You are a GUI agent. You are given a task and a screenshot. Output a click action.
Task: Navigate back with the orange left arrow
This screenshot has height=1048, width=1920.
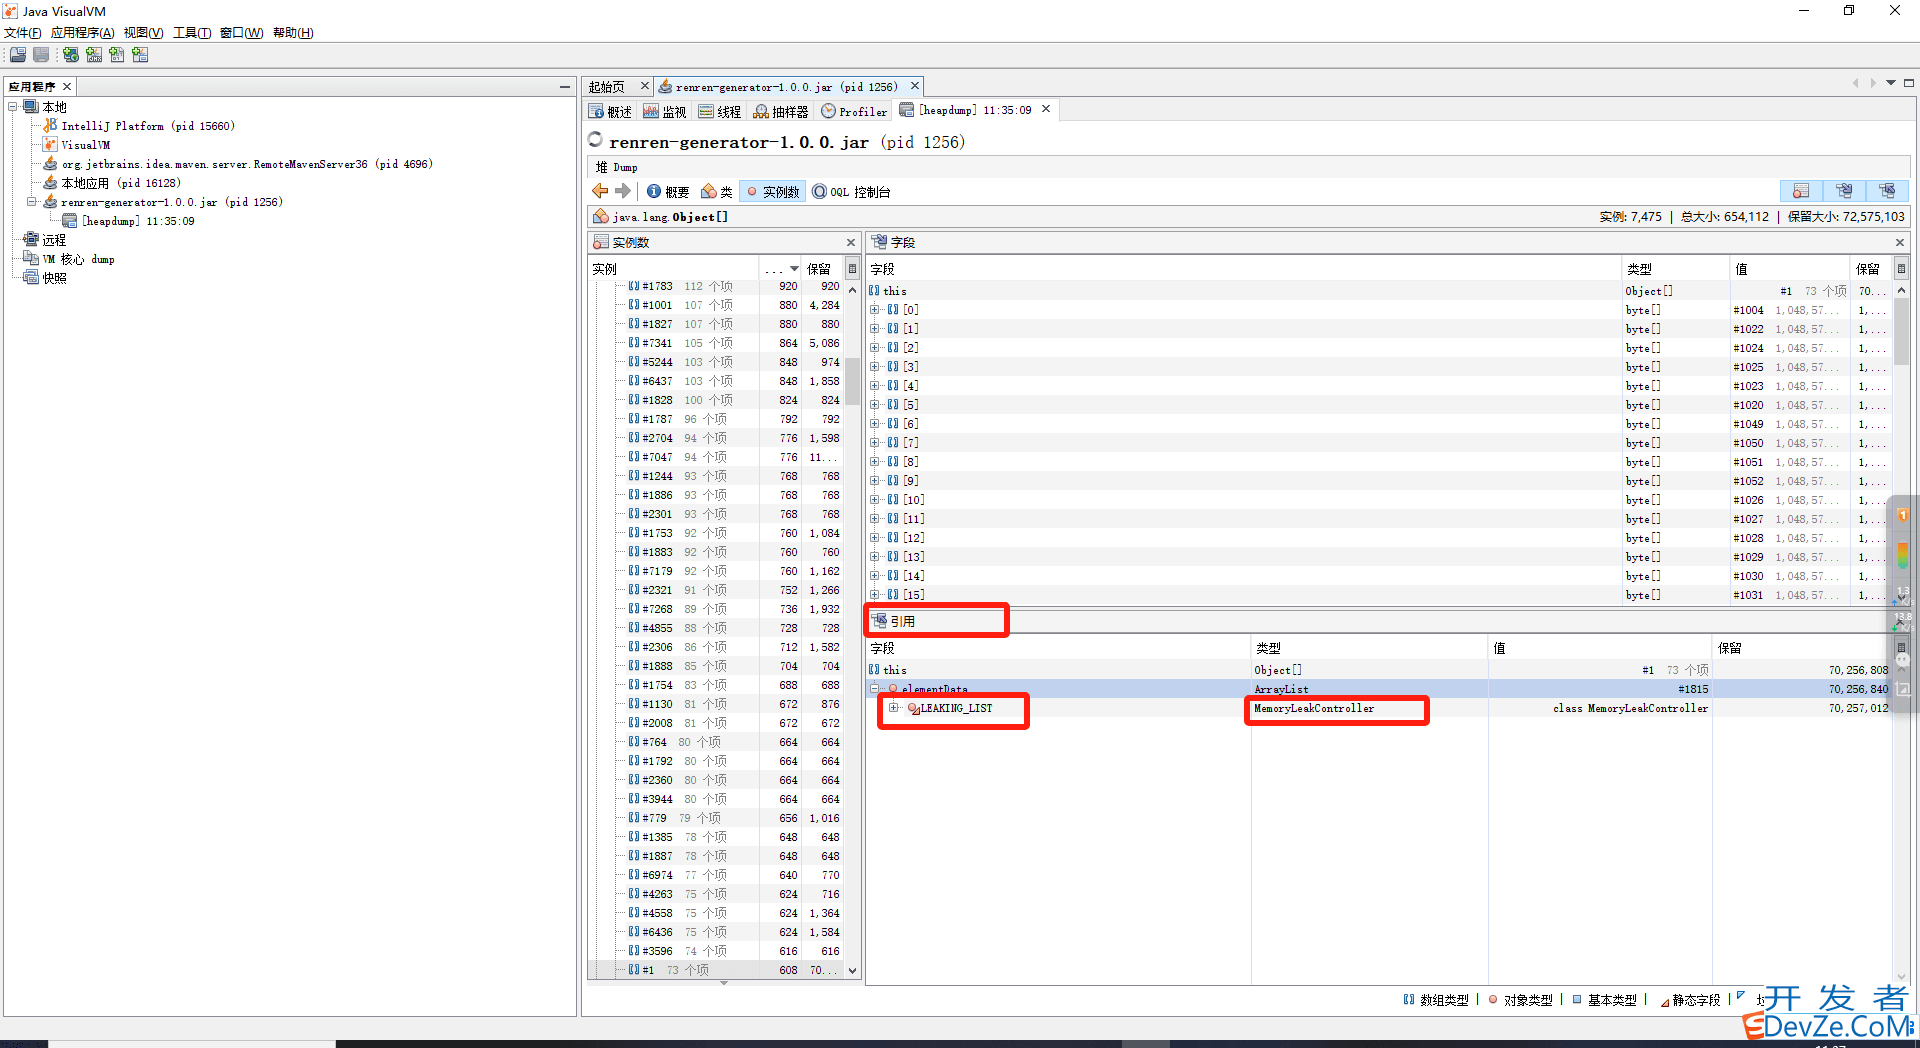pyautogui.click(x=600, y=191)
